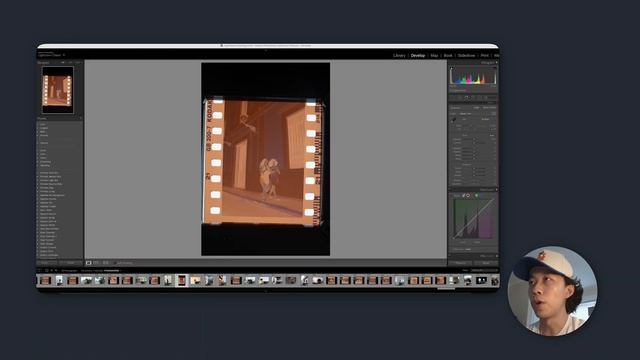Add a new preset with plus icon

point(80,118)
